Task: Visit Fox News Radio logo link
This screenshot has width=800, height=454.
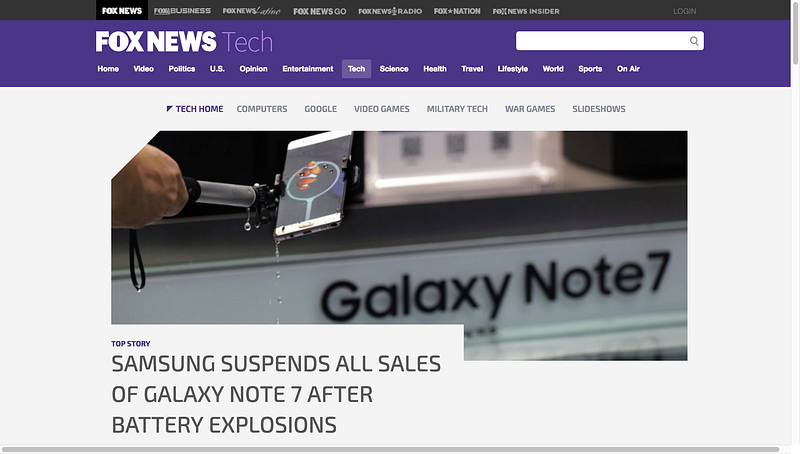Action: click(390, 11)
